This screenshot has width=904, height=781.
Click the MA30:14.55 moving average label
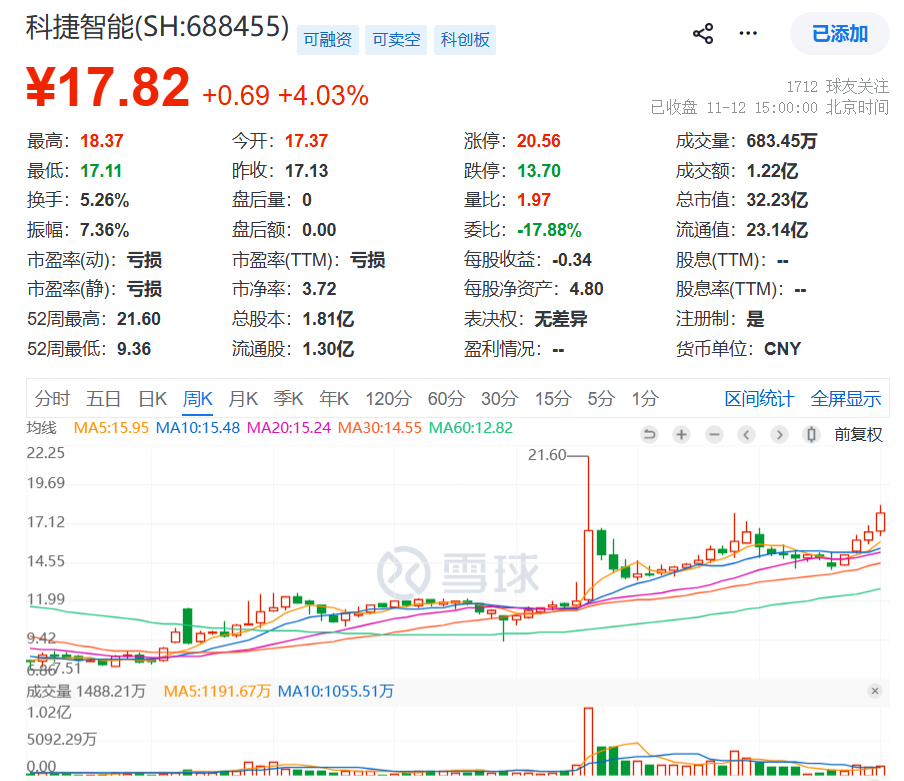(379, 428)
